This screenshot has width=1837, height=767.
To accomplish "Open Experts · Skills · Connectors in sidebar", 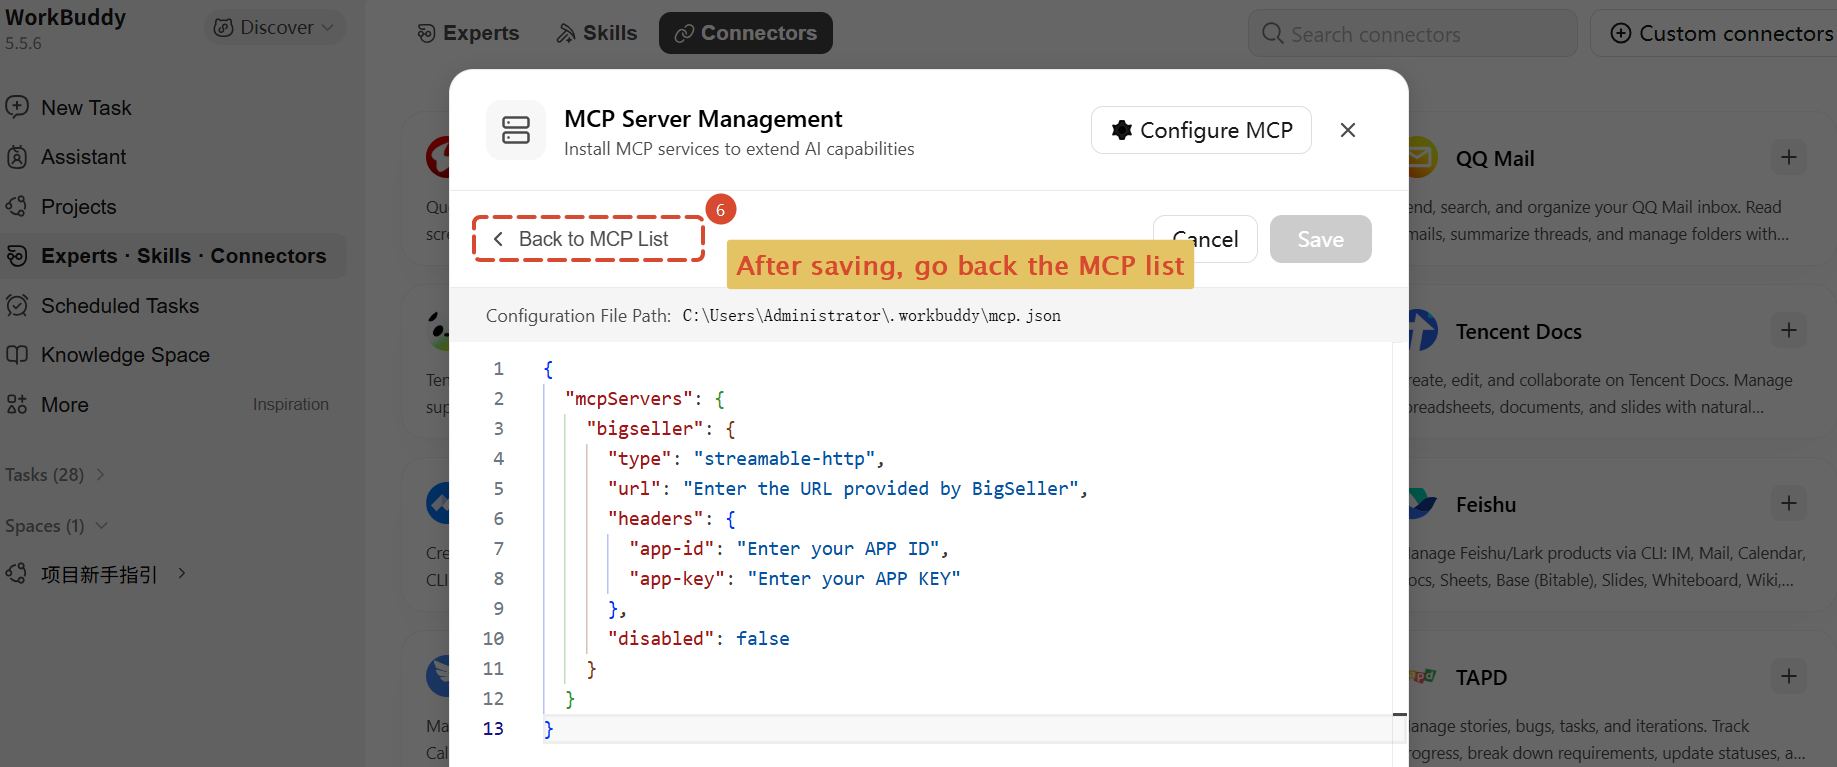I will click(x=174, y=256).
